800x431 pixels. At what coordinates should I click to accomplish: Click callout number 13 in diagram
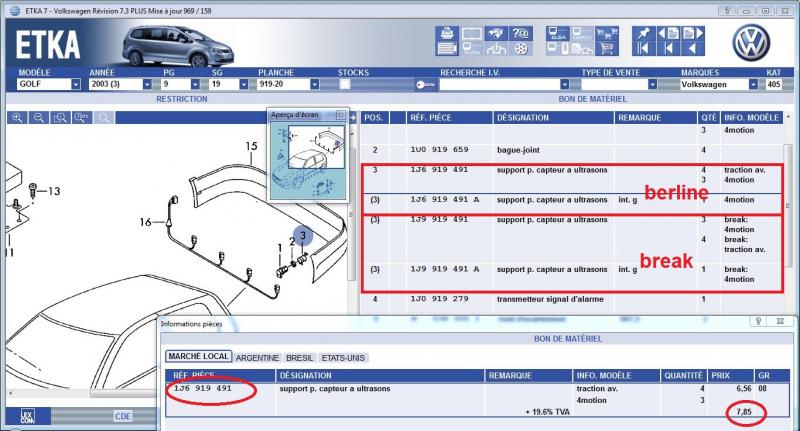point(54,191)
